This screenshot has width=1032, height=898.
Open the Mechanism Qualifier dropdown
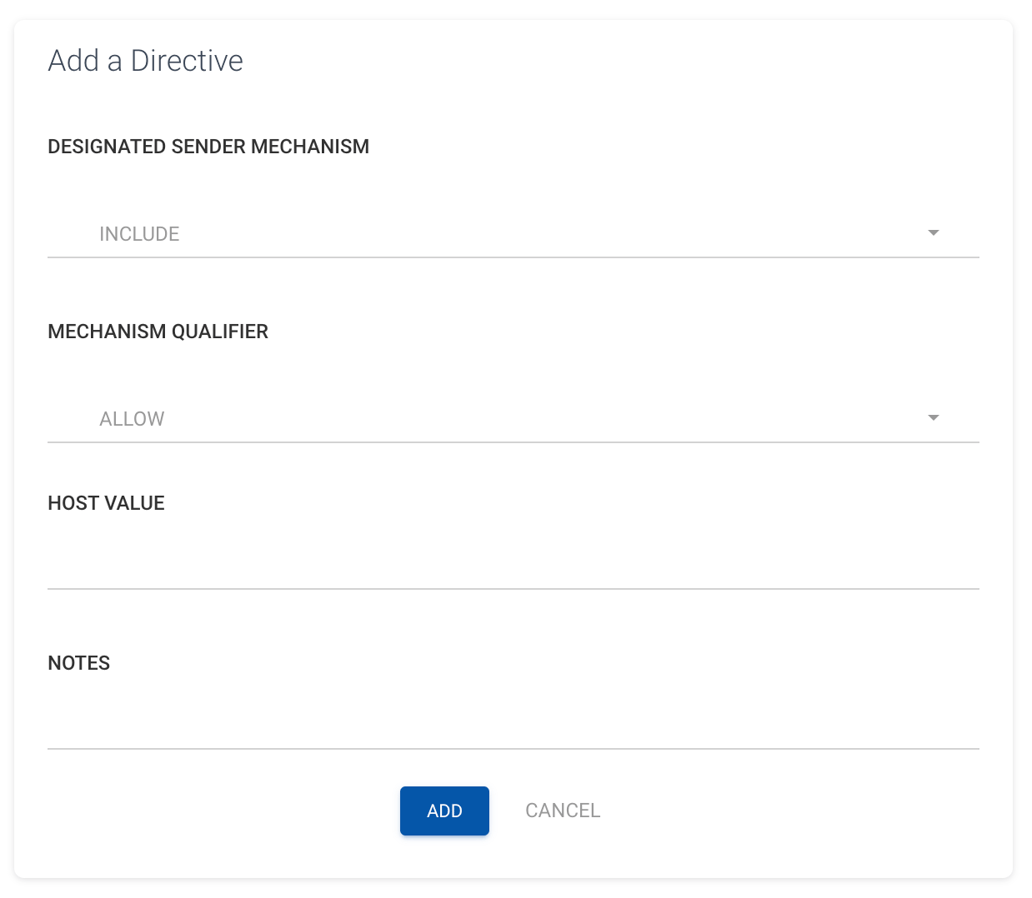click(513, 418)
